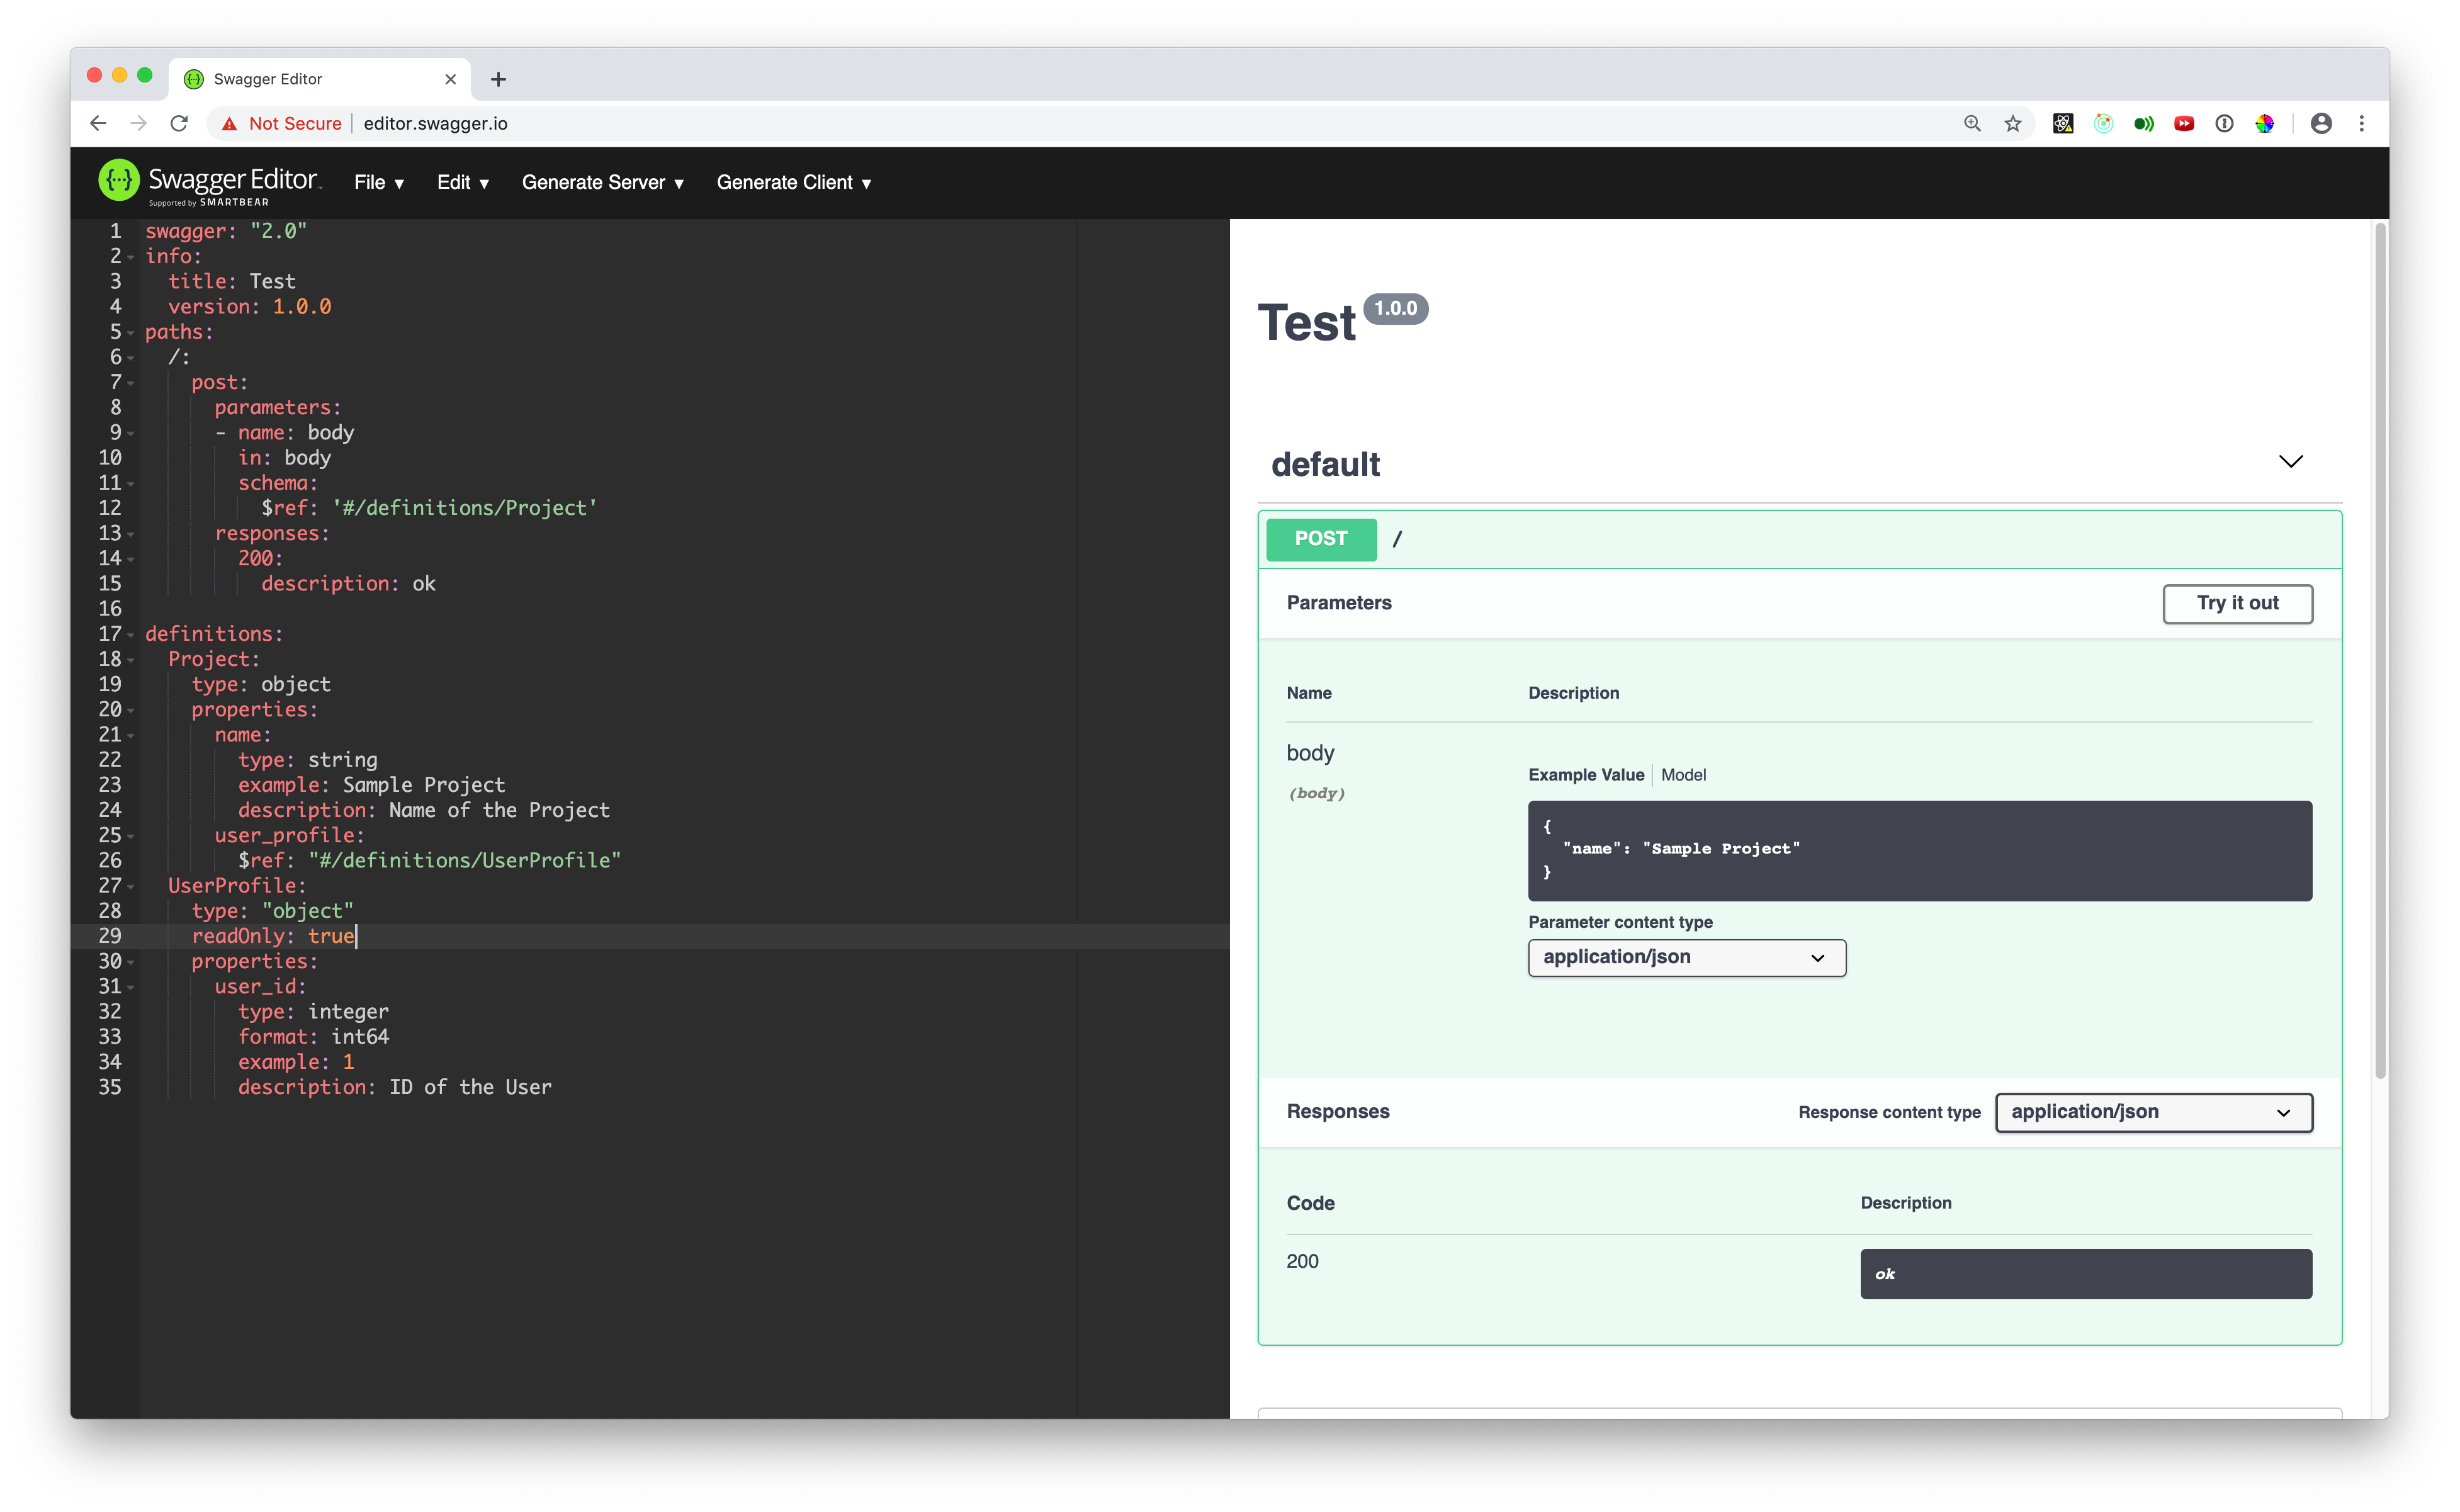Screen dimensions: 2460x1512
Task: Open the File menu
Action: (378, 182)
